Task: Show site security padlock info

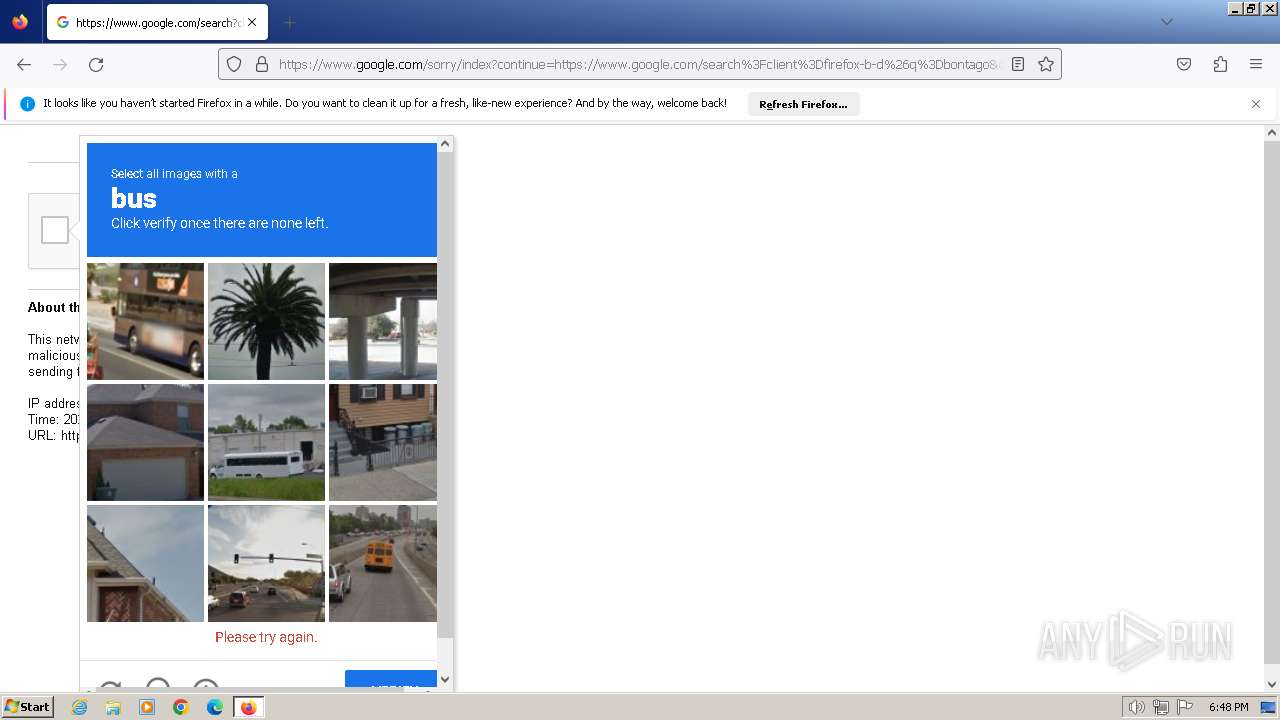Action: (x=262, y=64)
